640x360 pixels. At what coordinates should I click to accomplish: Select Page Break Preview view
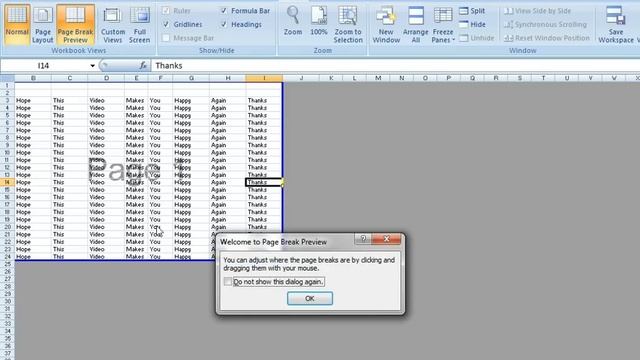tap(75, 24)
